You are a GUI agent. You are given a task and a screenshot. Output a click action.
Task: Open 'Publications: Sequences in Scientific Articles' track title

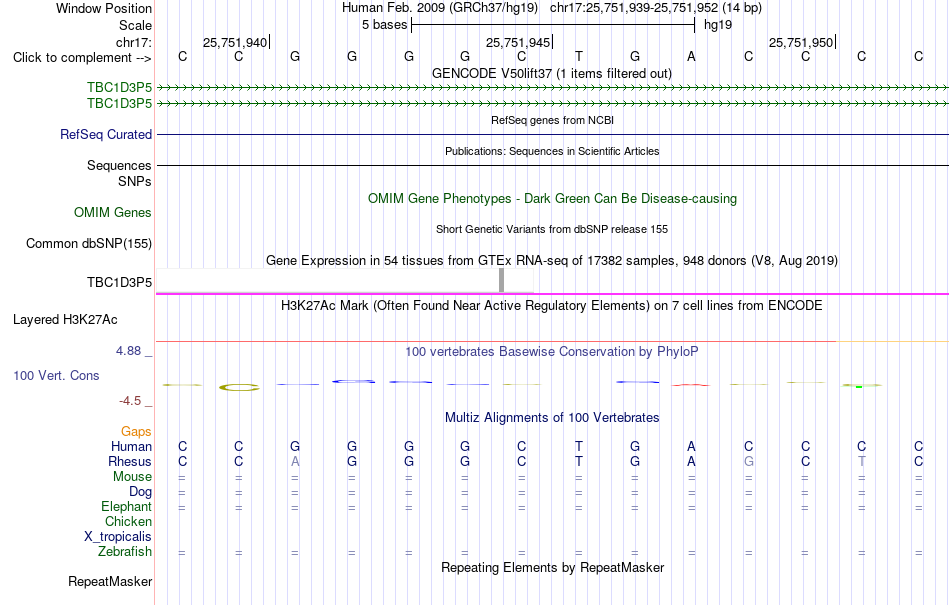[x=552, y=151]
